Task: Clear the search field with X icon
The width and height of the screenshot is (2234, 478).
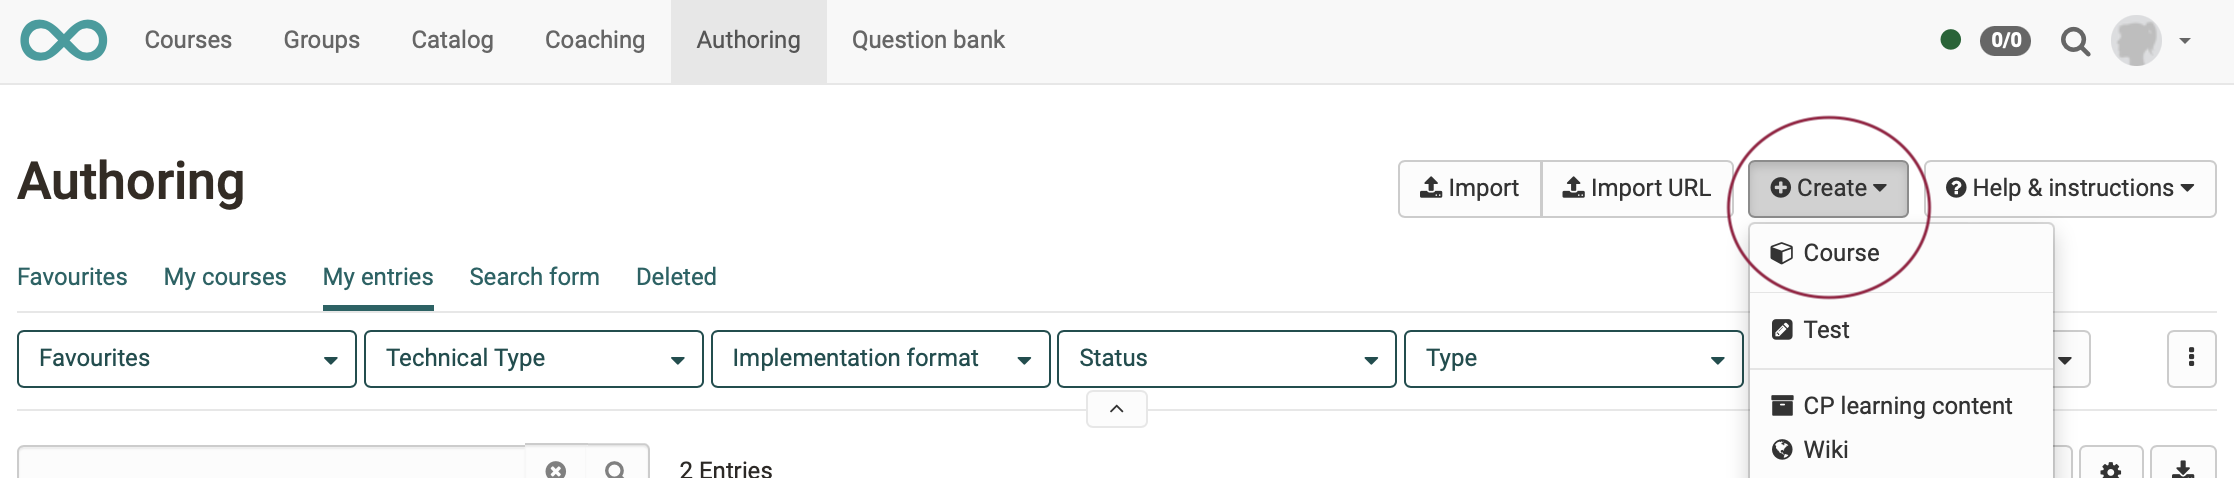Action: 556,468
